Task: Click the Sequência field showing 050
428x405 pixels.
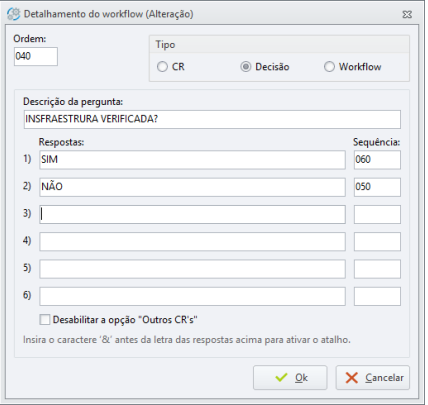Action: [377, 187]
